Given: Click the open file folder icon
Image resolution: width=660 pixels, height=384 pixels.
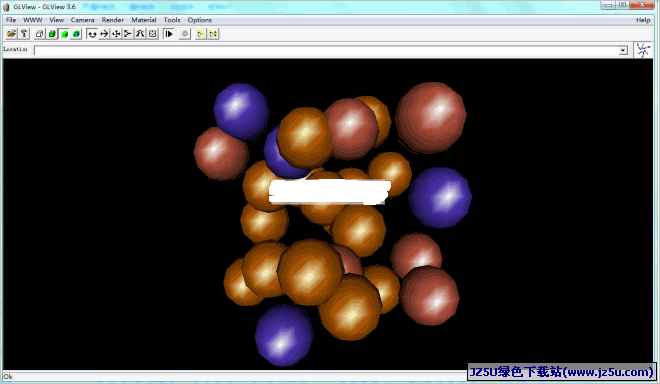Looking at the screenshot, I should tap(11, 34).
